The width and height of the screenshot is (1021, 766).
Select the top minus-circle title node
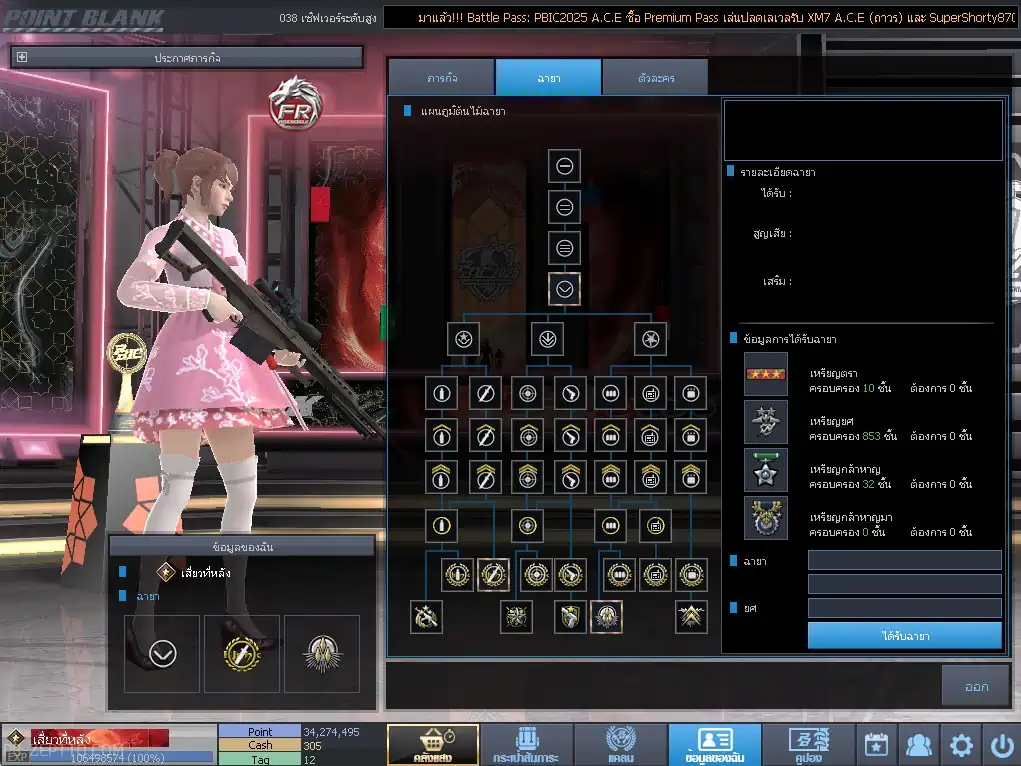[x=565, y=166]
